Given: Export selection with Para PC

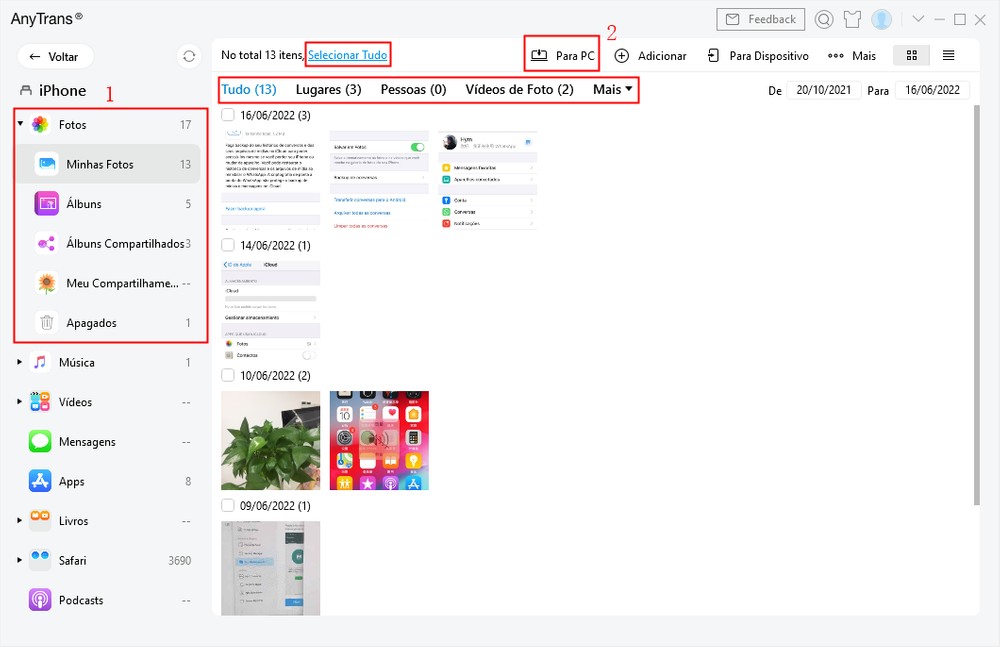Looking at the screenshot, I should point(562,56).
